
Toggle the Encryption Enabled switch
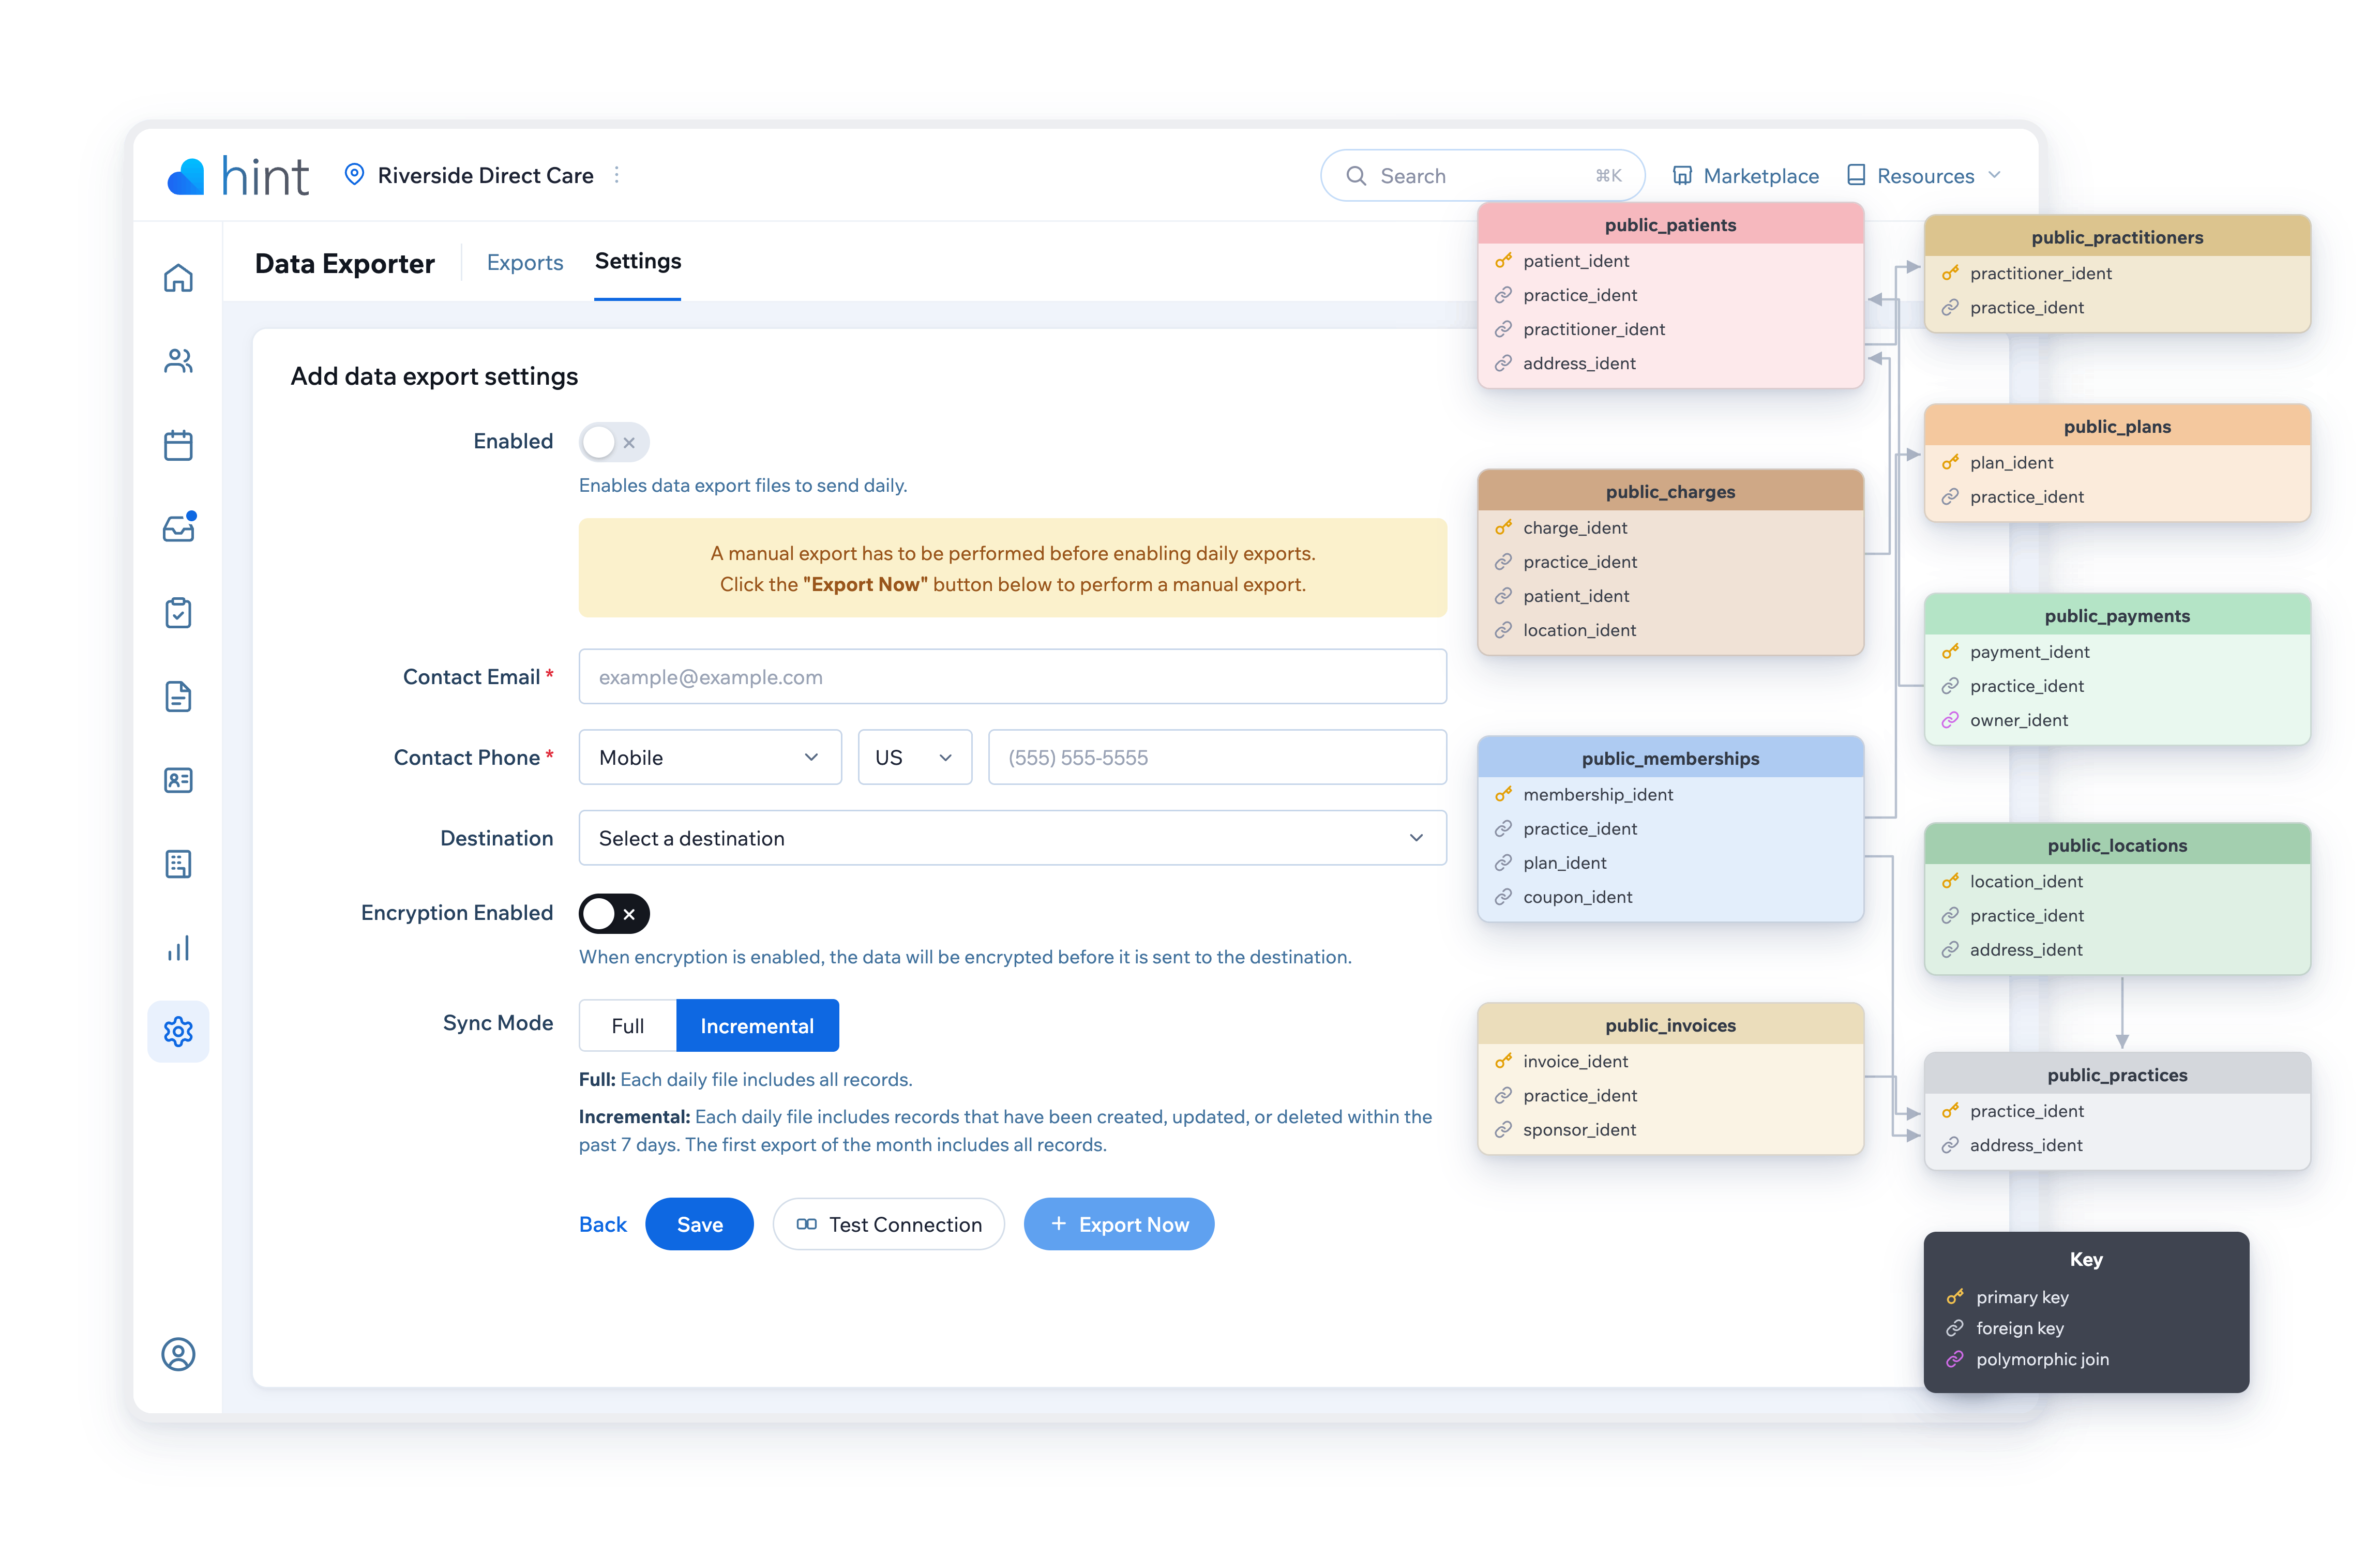[x=614, y=913]
